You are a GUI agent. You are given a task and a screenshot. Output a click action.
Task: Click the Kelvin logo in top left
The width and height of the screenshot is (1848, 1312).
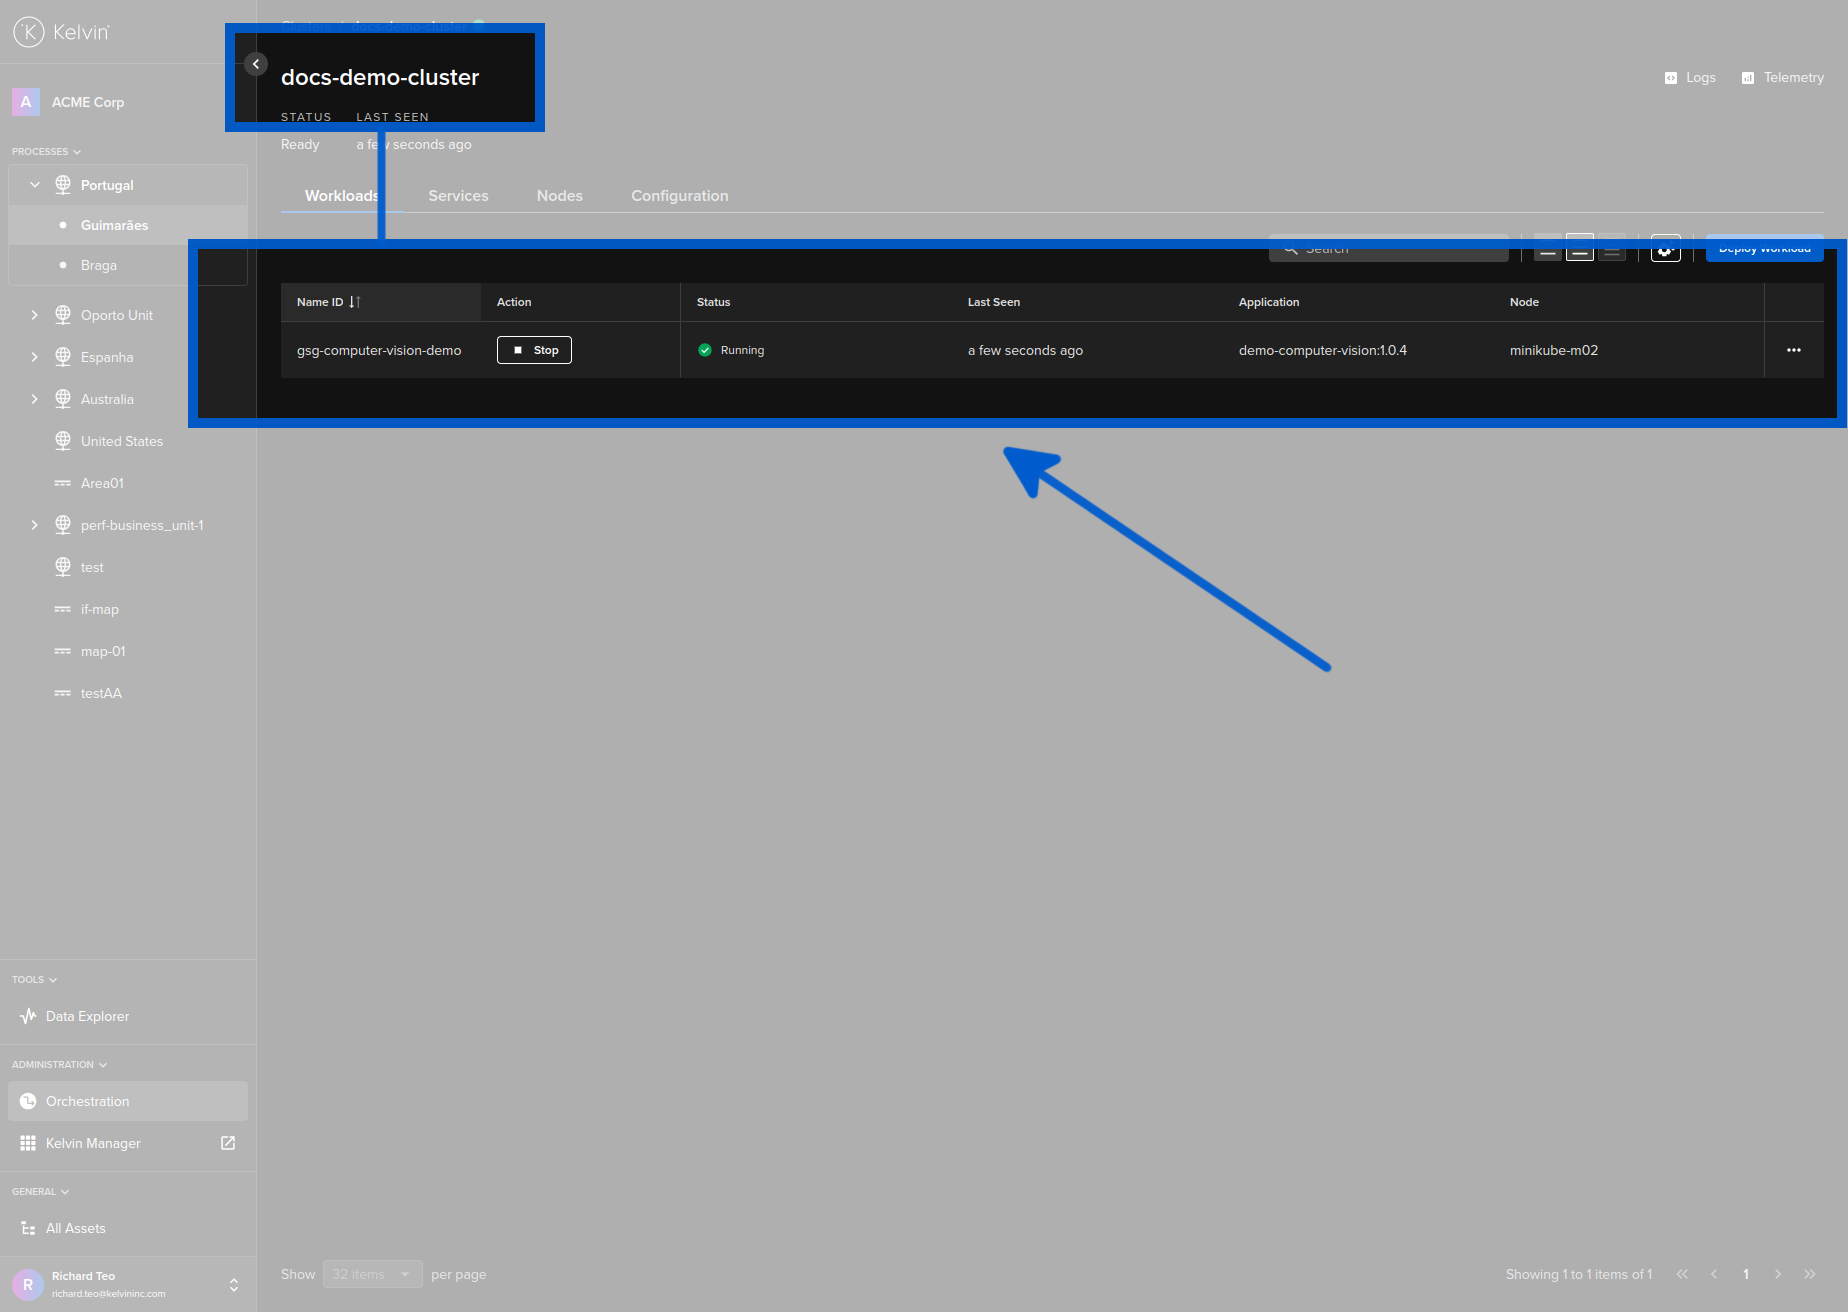click(30, 31)
